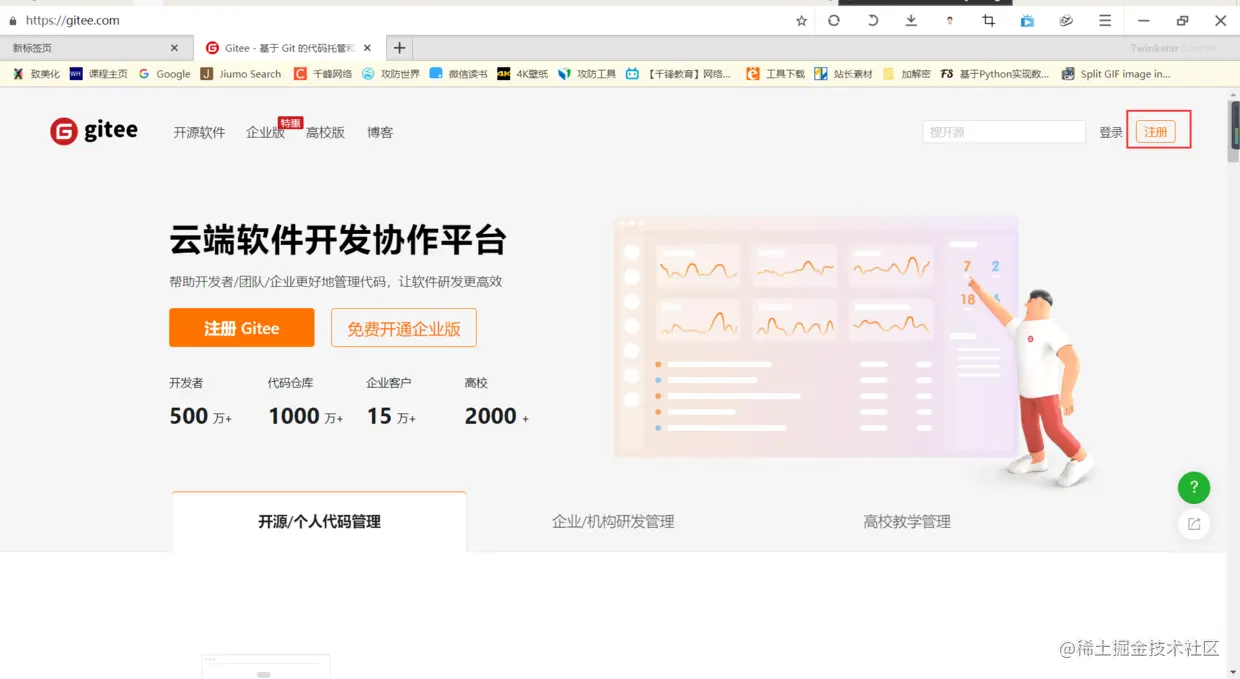Click the small red avatar toolbar icon

point(950,21)
